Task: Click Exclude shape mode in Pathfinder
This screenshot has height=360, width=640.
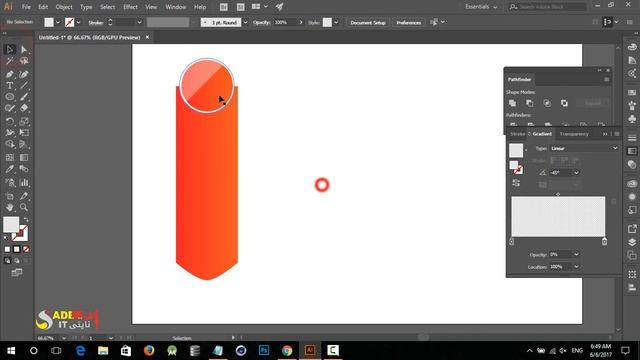Action: tap(564, 103)
